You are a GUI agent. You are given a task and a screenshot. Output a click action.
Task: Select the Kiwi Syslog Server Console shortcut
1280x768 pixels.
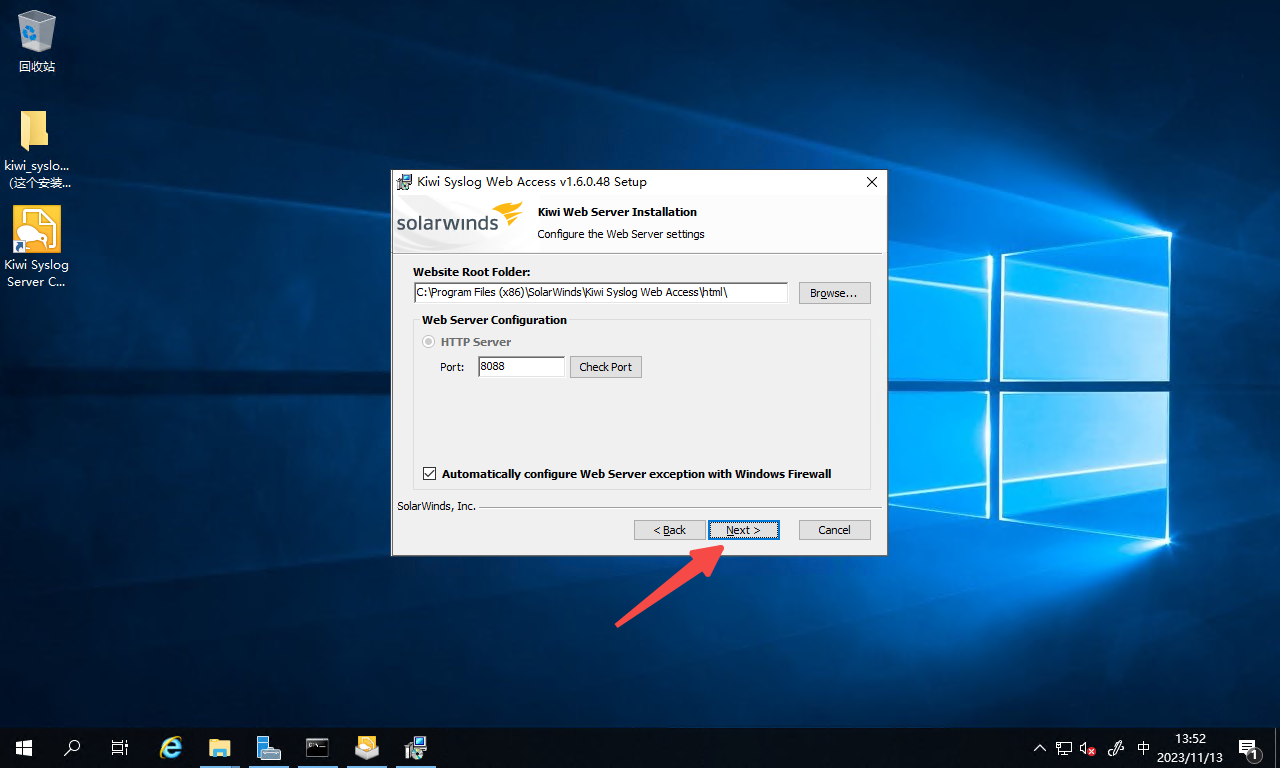pyautogui.click(x=37, y=247)
